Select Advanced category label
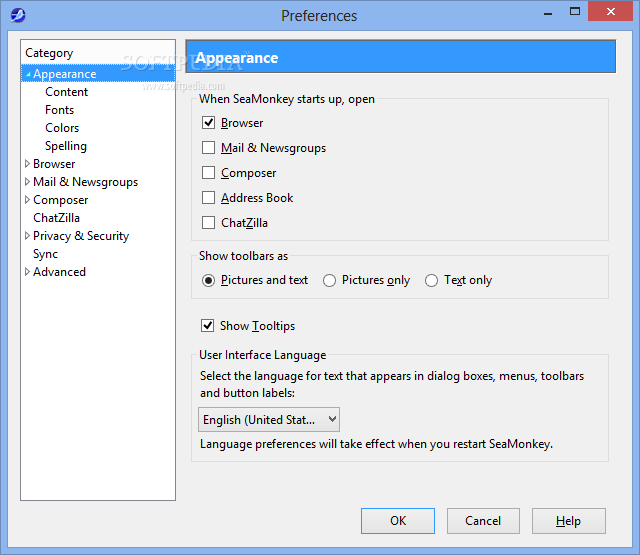This screenshot has height=555, width=640. tap(59, 271)
